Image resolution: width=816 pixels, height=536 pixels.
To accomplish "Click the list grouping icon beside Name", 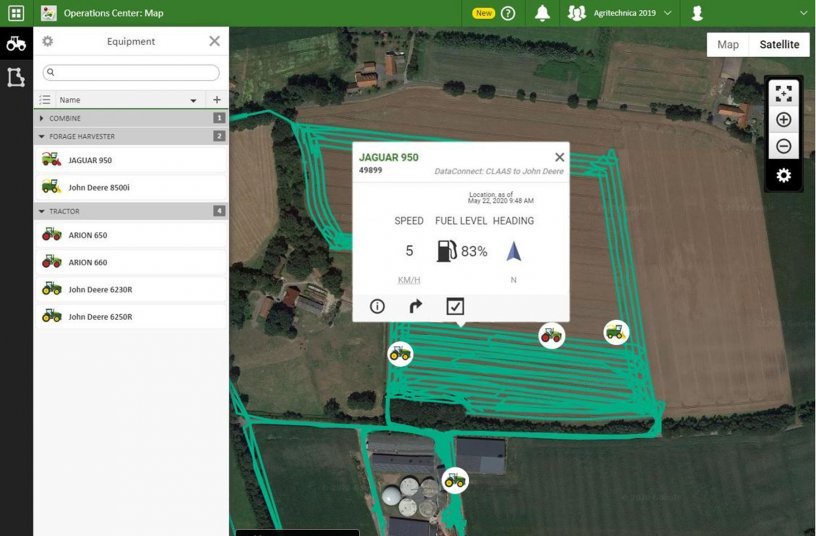I will [x=45, y=99].
